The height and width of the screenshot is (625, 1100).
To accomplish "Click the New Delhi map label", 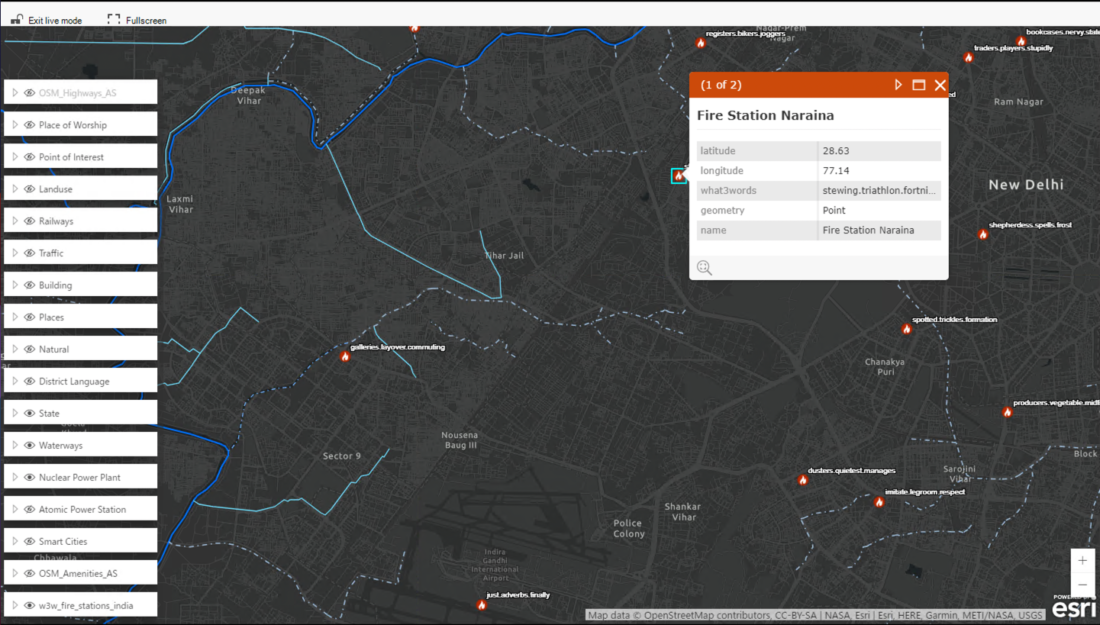I will tap(1026, 184).
